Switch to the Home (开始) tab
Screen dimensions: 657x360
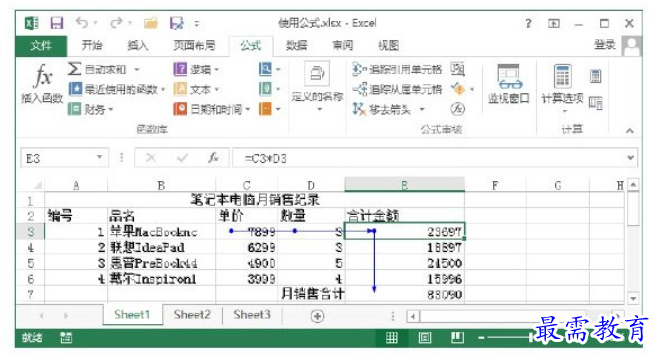[x=92, y=45]
